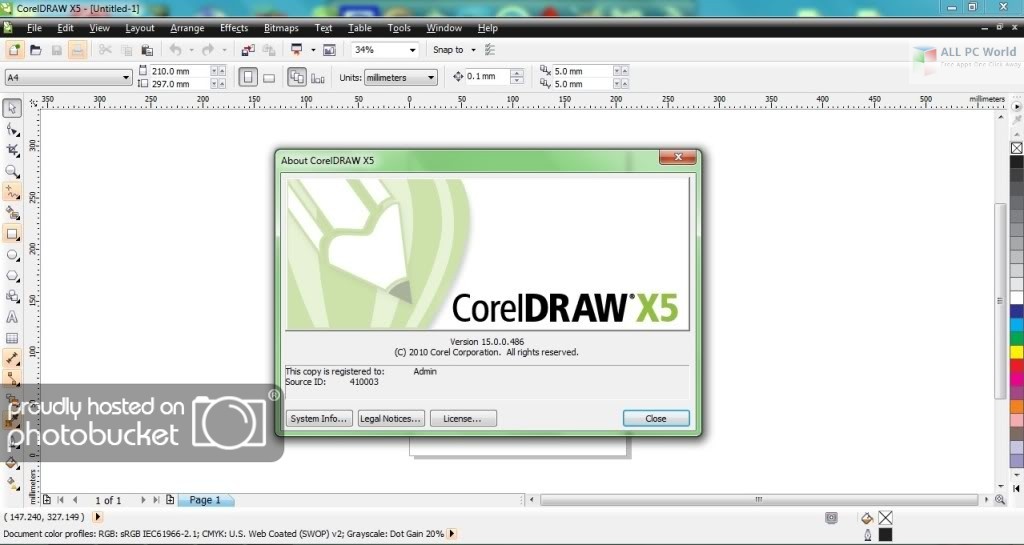The width and height of the screenshot is (1024, 545).
Task: Click the page width 210.0 mm field
Action: [x=180, y=70]
